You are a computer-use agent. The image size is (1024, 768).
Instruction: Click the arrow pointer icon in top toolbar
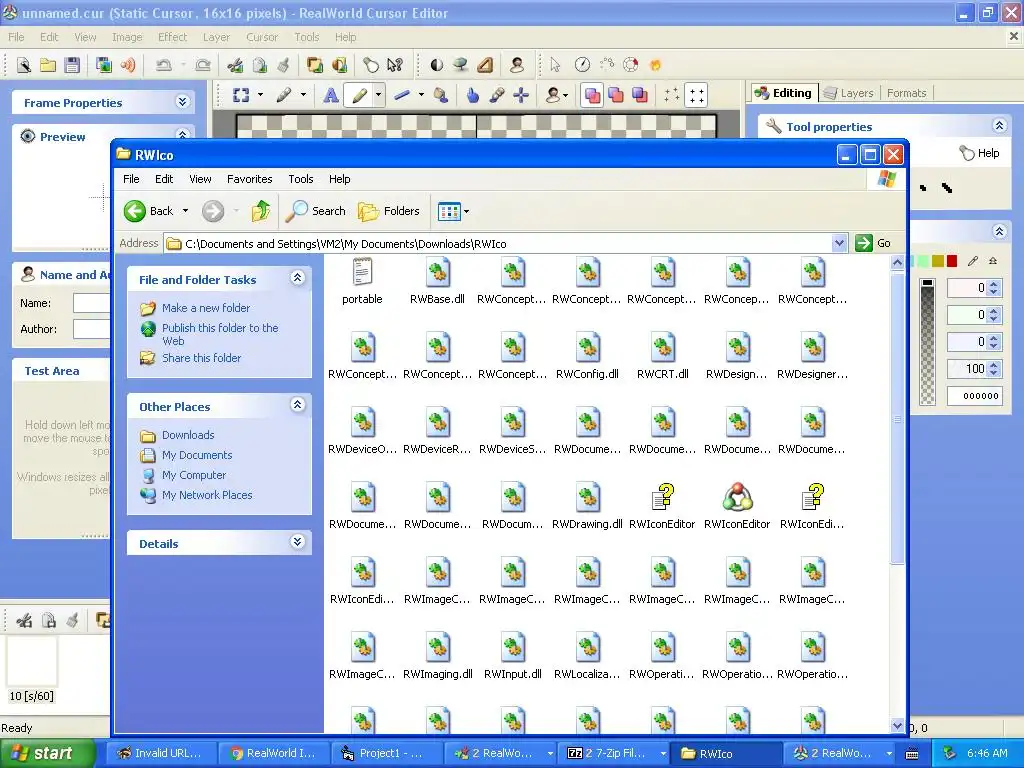click(555, 65)
